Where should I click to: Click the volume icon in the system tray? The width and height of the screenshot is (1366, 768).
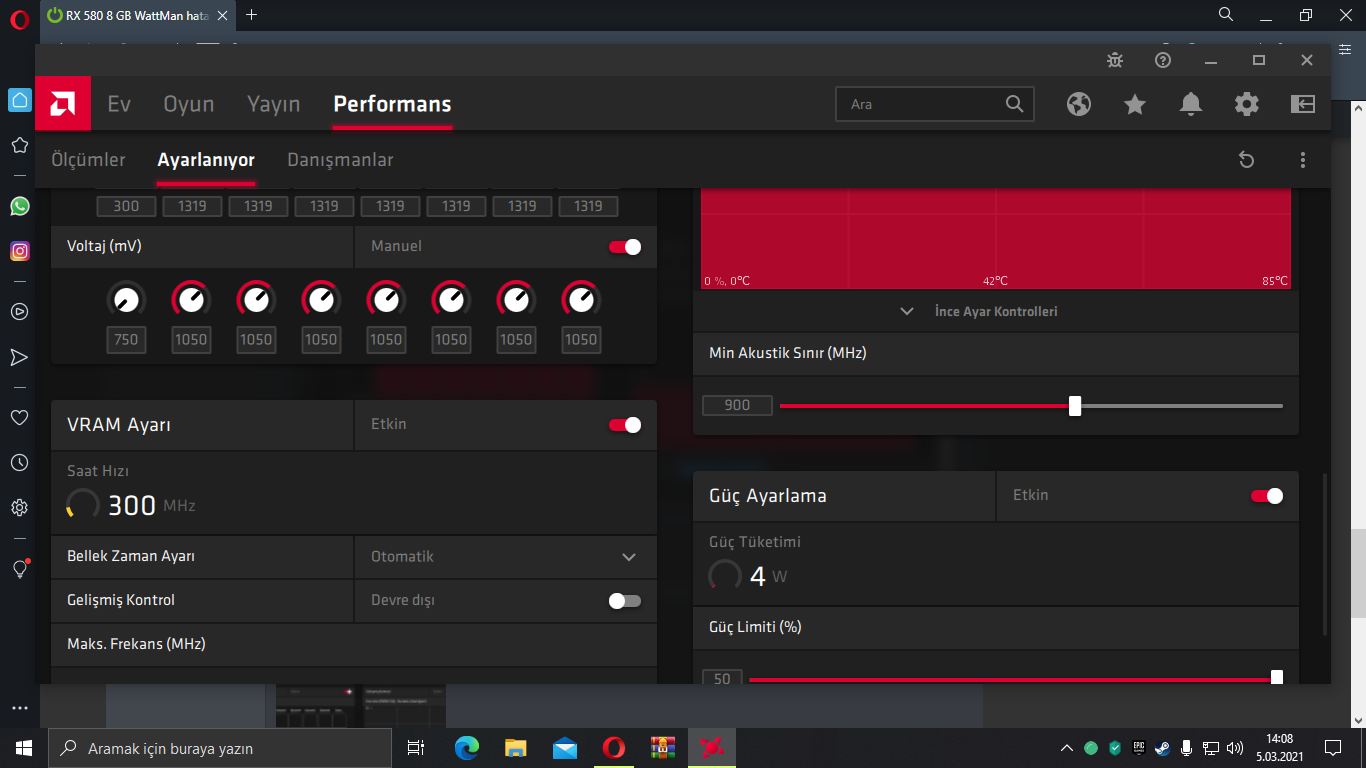[1235, 748]
